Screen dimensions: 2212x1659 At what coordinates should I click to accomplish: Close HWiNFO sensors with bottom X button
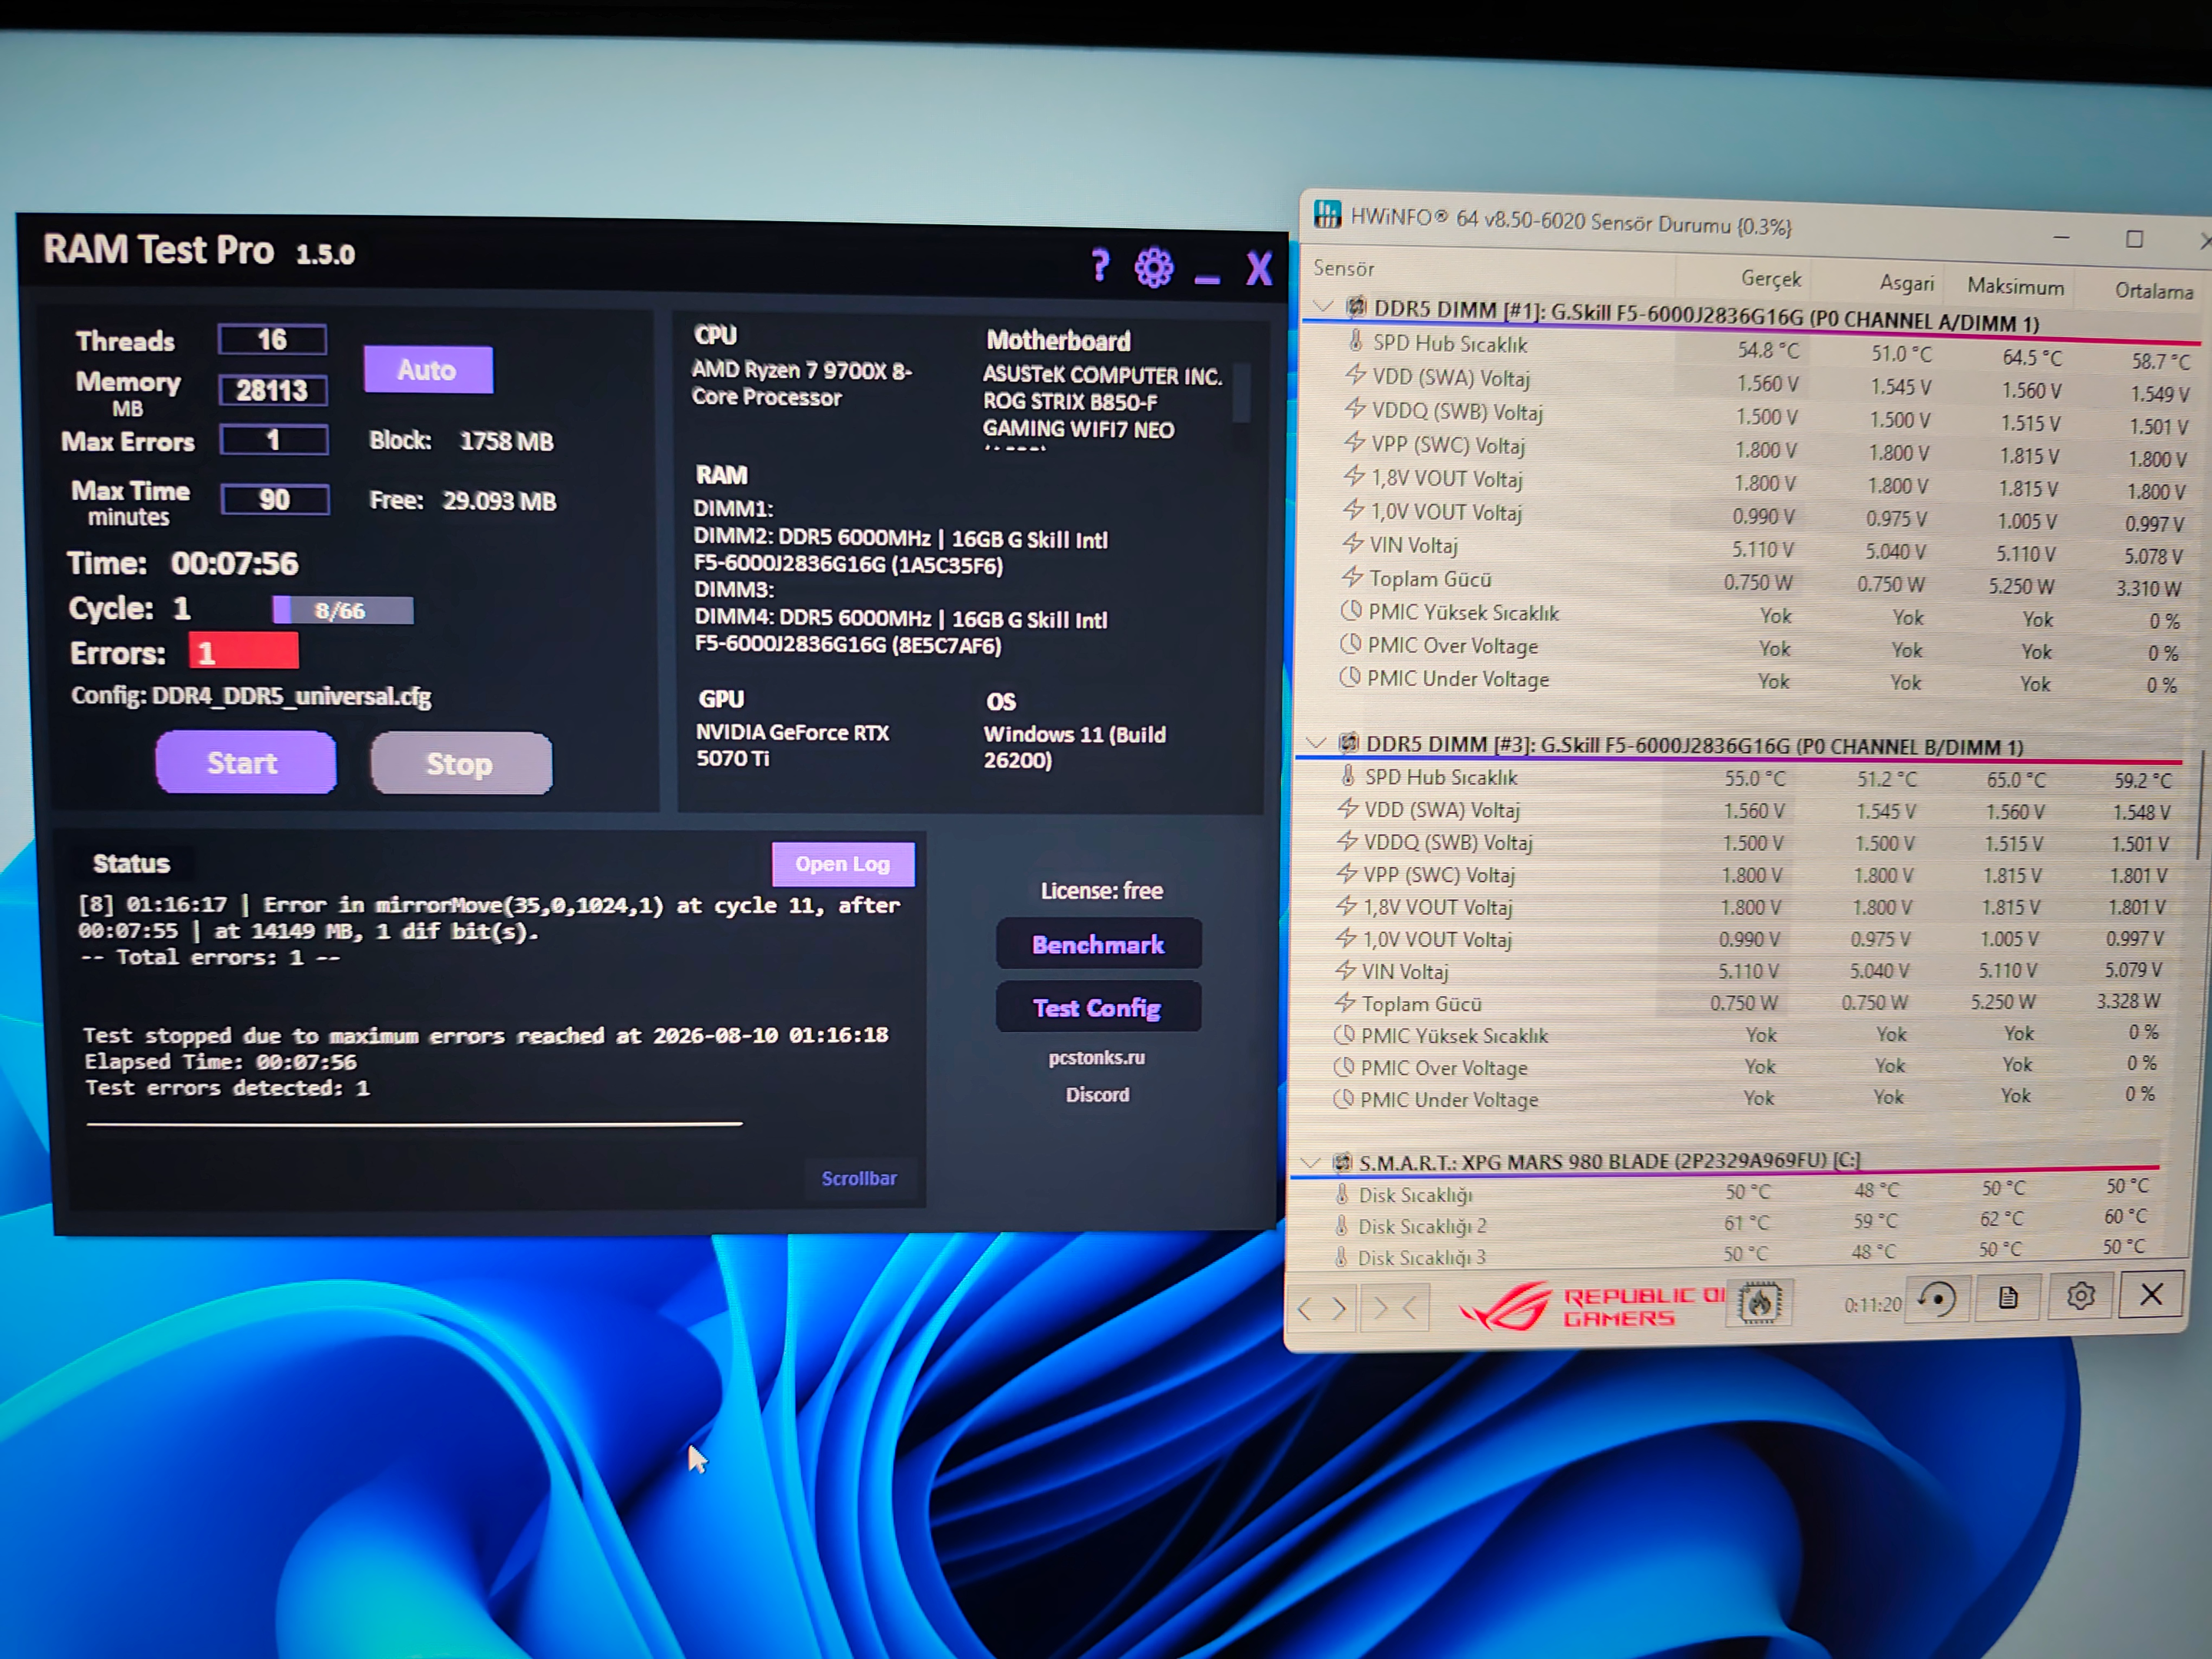[x=2151, y=1295]
